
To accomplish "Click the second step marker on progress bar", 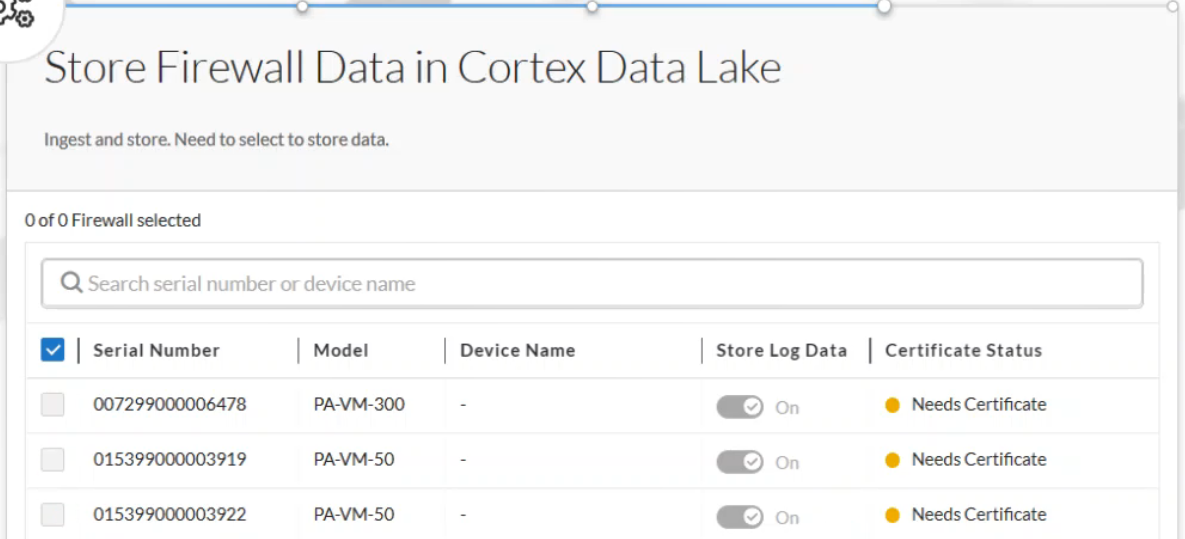I will point(592,6).
